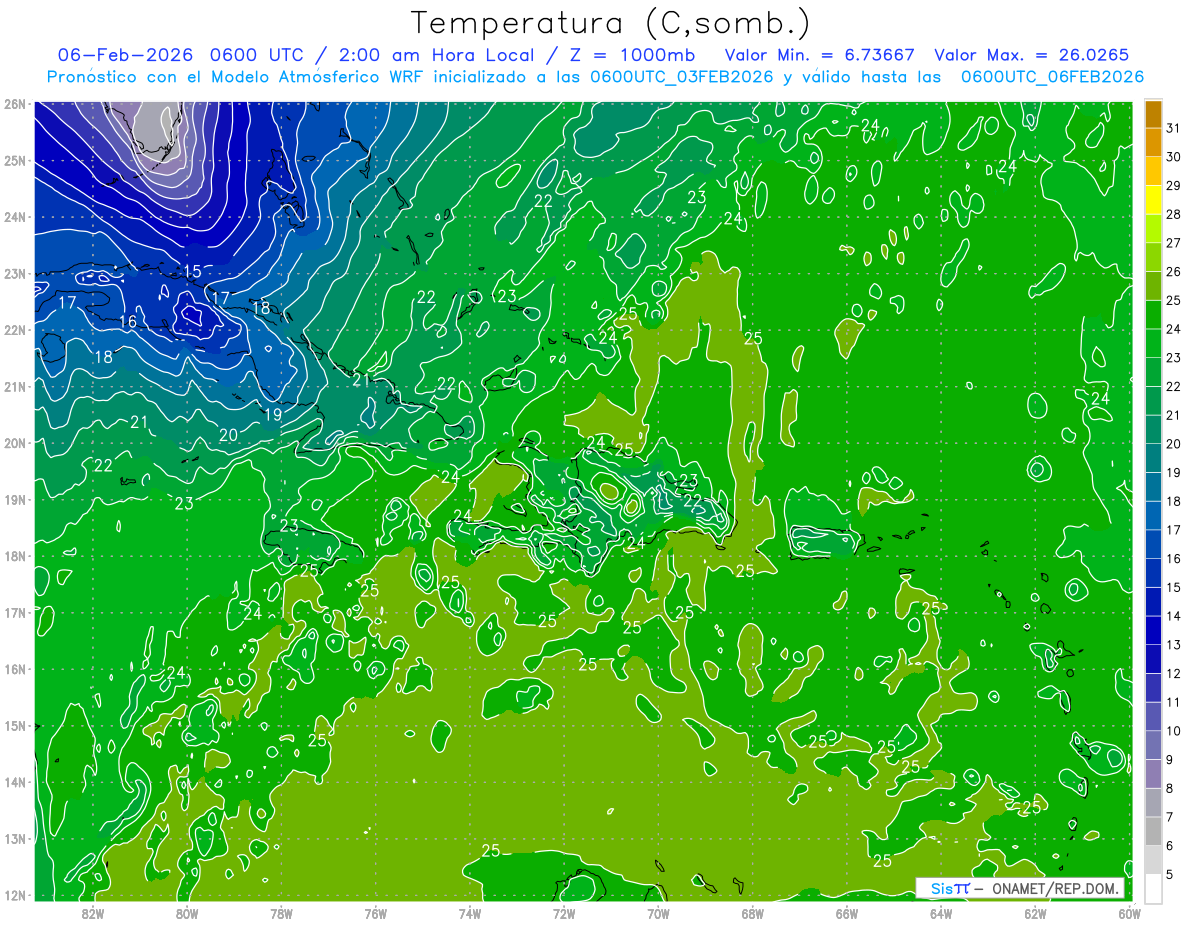Click the "15" contour label on the map
1200x927 pixels.
192,271
